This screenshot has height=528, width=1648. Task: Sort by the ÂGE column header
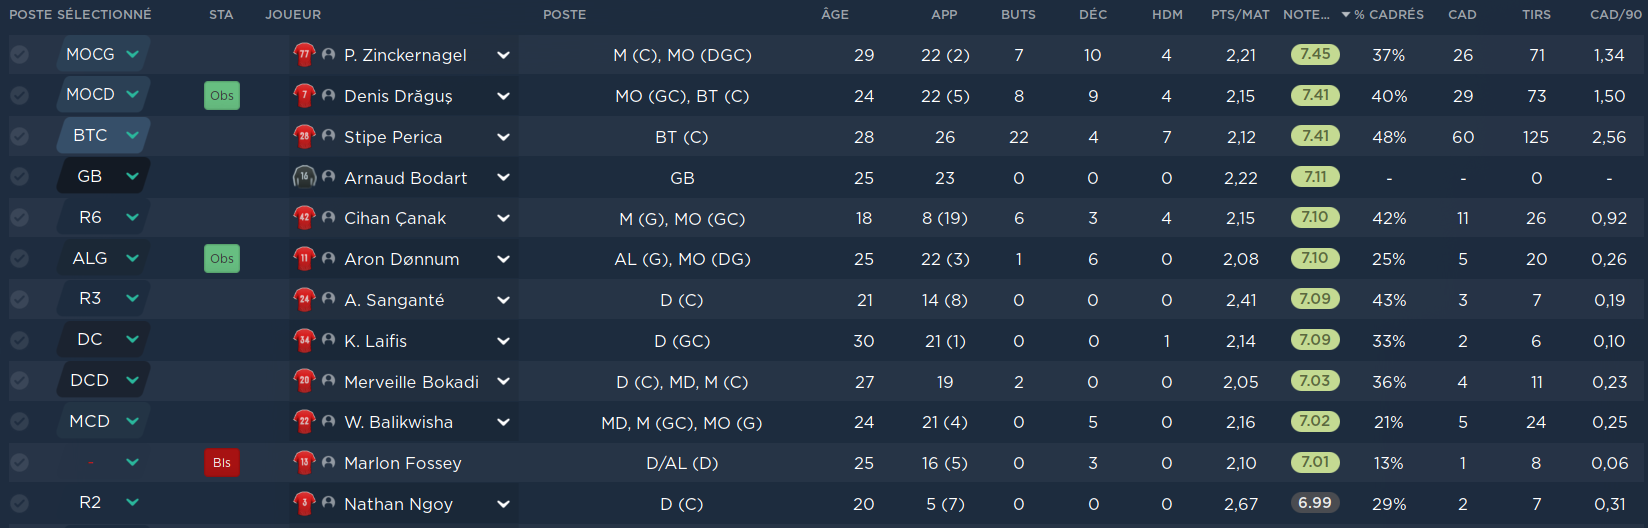pos(835,14)
